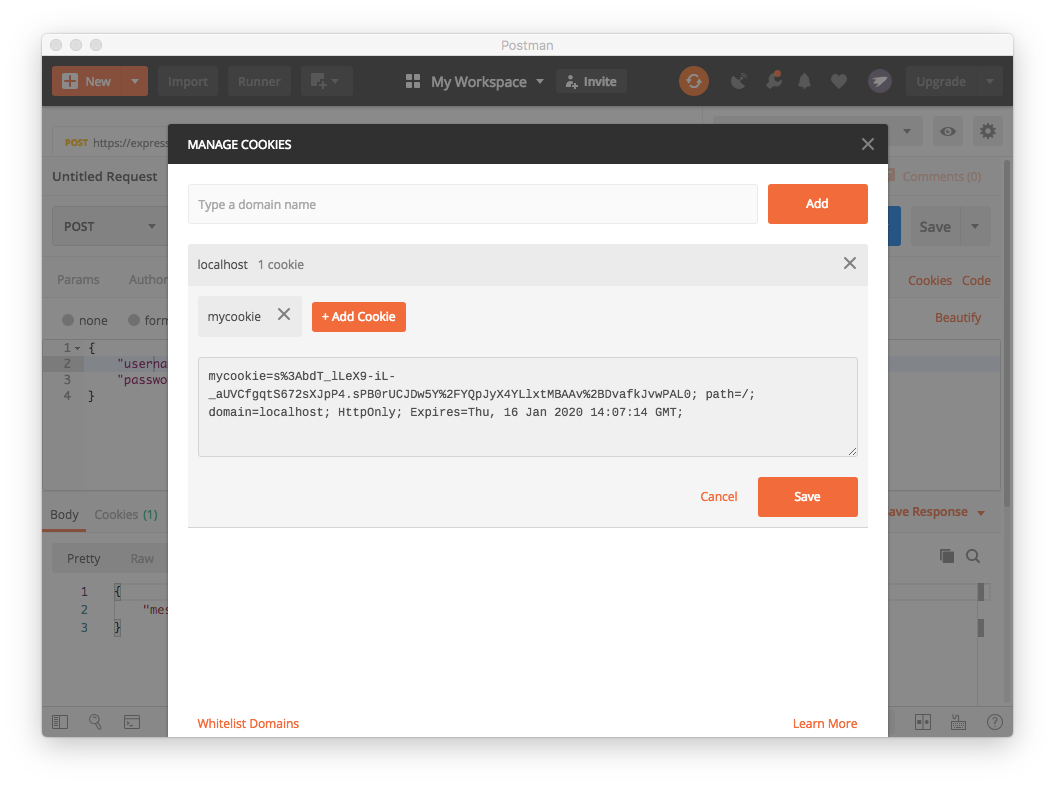Open the Cookies (1) response tab
Screen dimensions: 1055x787
[125, 514]
